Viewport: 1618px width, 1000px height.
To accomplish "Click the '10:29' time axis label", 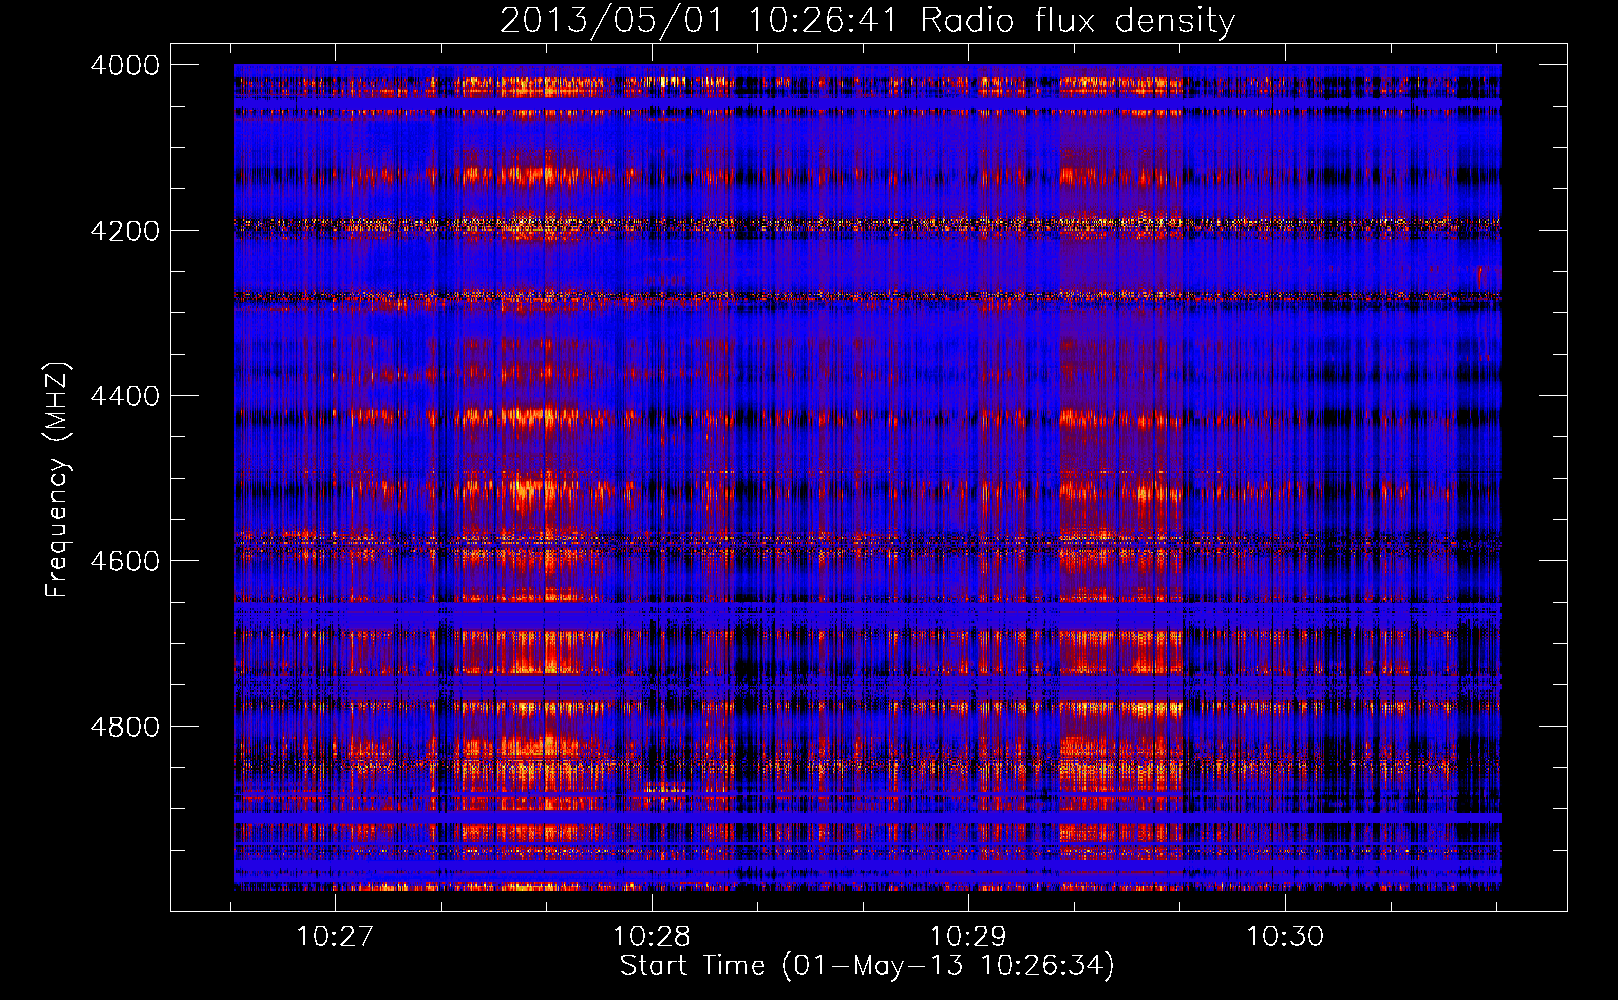I will [x=968, y=936].
